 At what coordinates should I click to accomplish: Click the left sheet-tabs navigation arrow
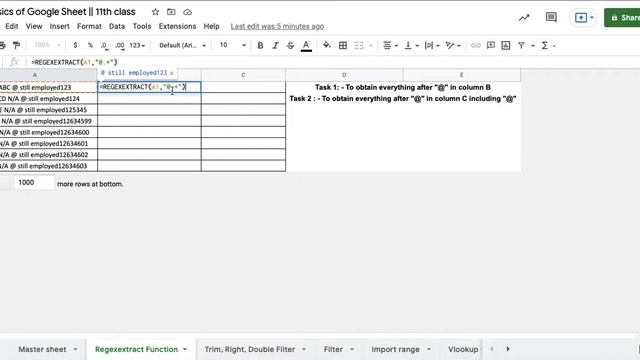(492, 349)
